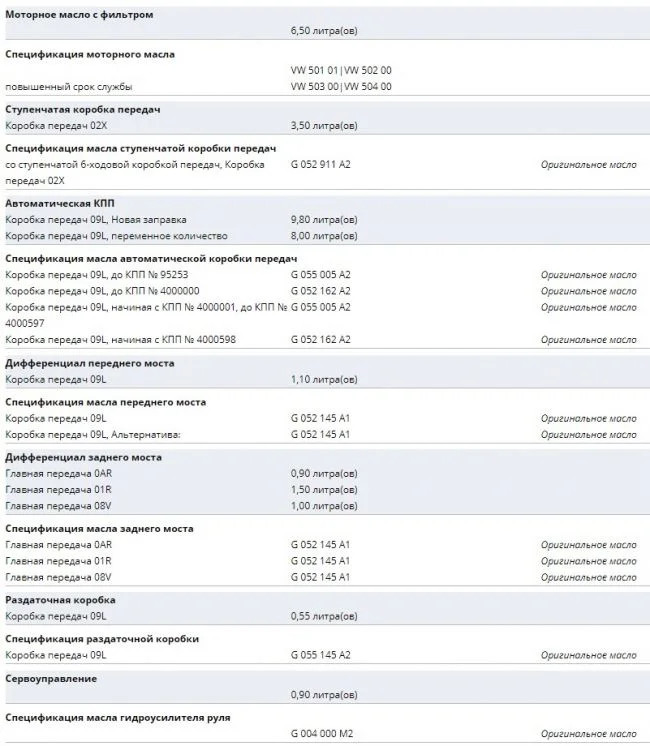Select the 'VW 503 00 | VW 504 00' specification
The image size is (650, 746).
click(x=341, y=86)
